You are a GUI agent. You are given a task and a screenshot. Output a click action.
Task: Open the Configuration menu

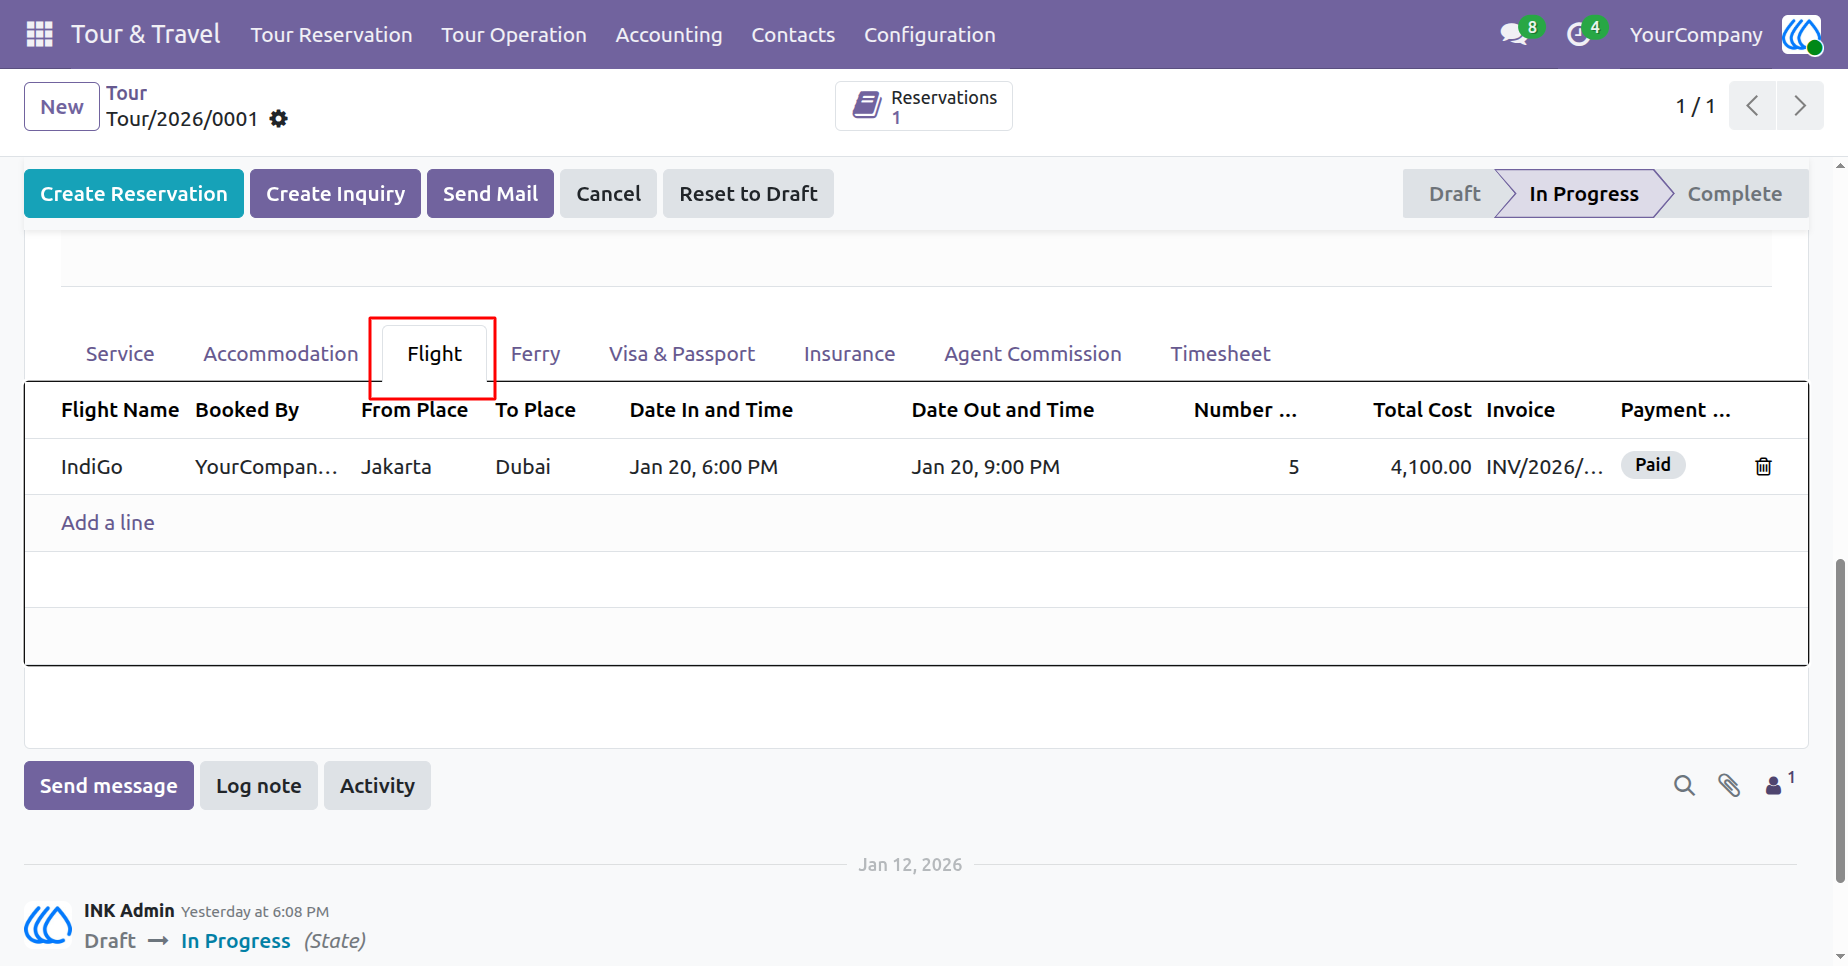[x=930, y=34]
